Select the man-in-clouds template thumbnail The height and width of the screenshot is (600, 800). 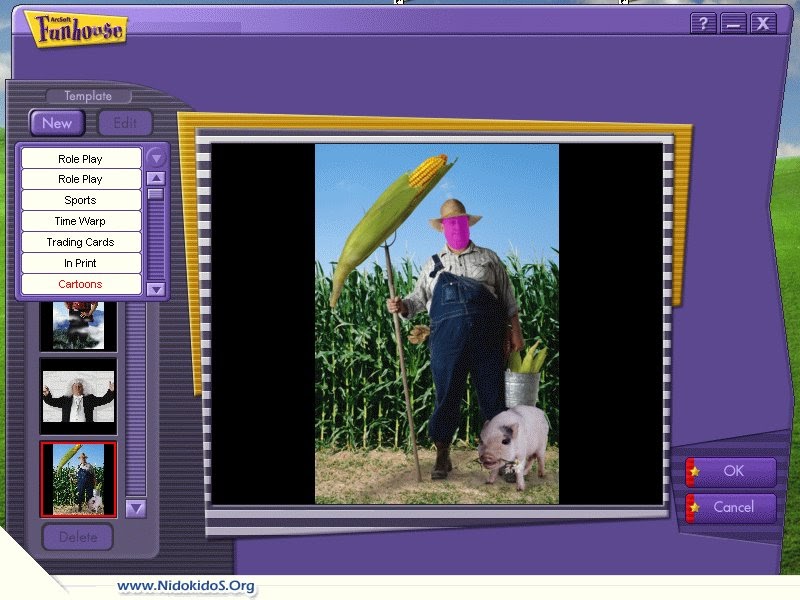78,326
